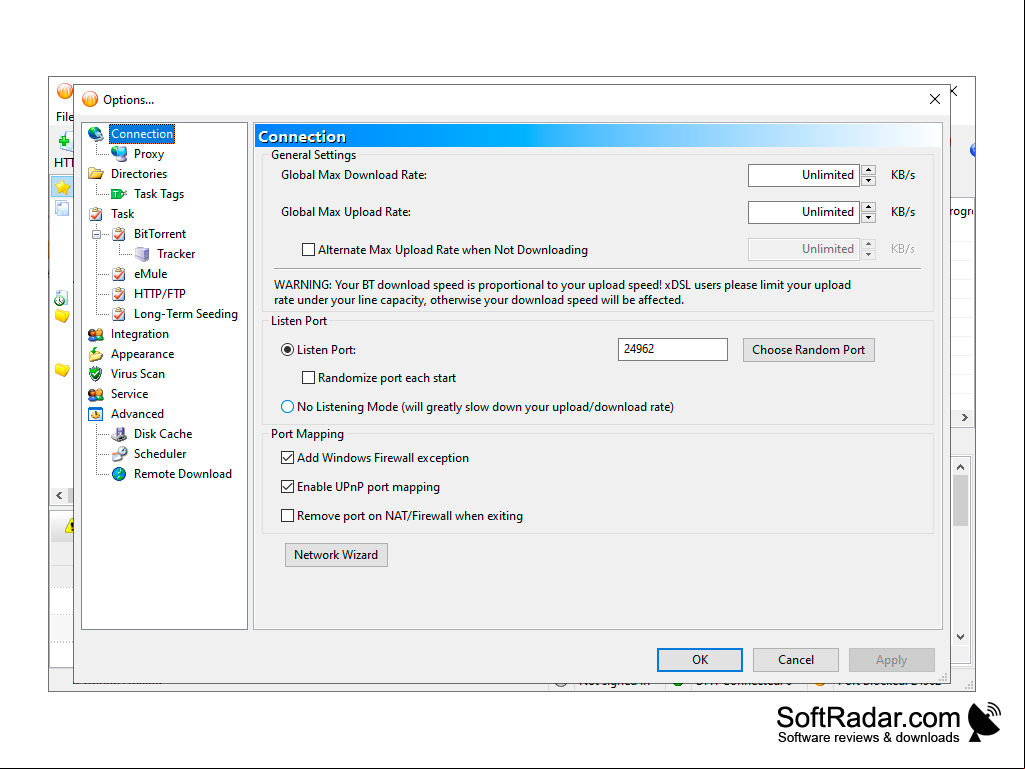
Task: Click the main window's left scroll arrow
Action: click(x=59, y=496)
